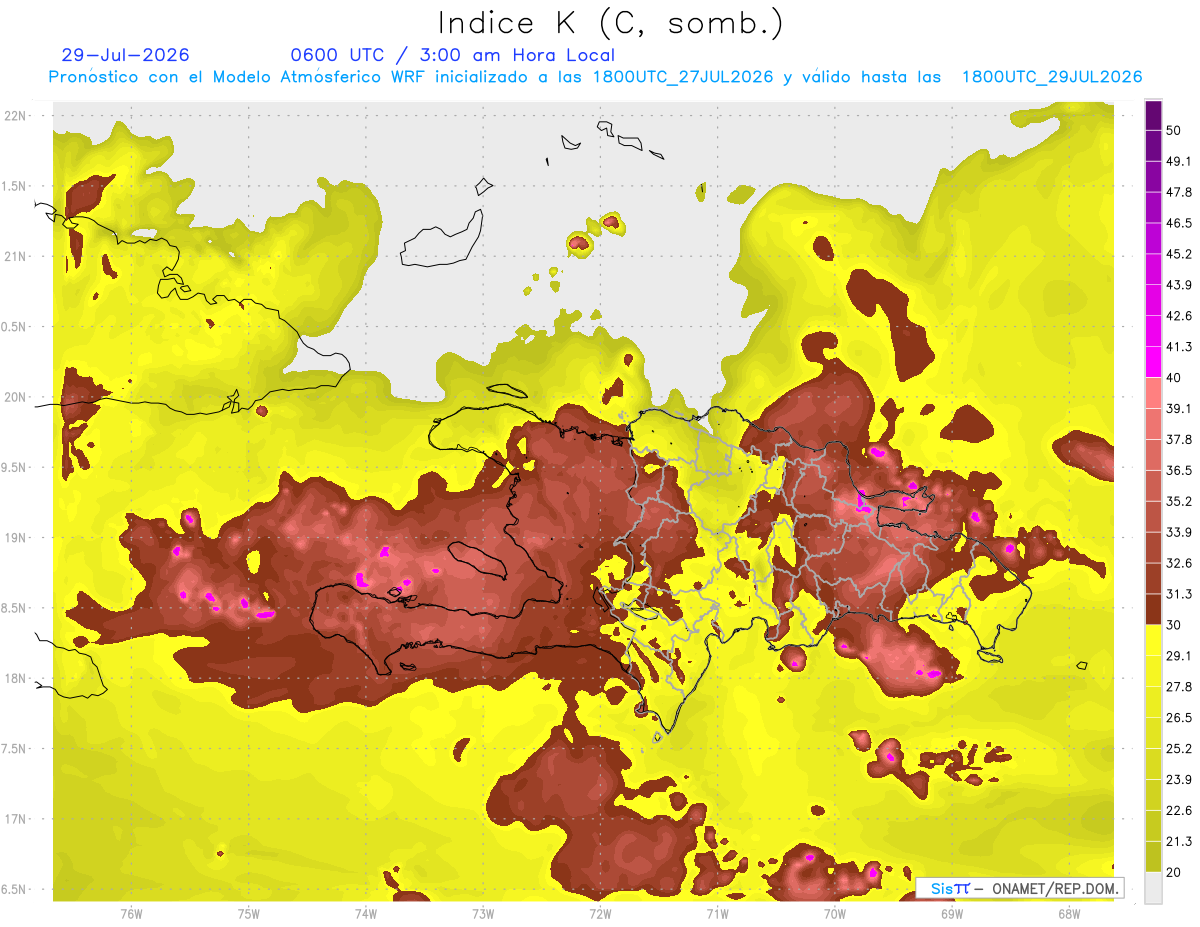Image resolution: width=1200 pixels, height=927 pixels.
Task: Click the colorbar value "49.1"
Action: point(1179,161)
